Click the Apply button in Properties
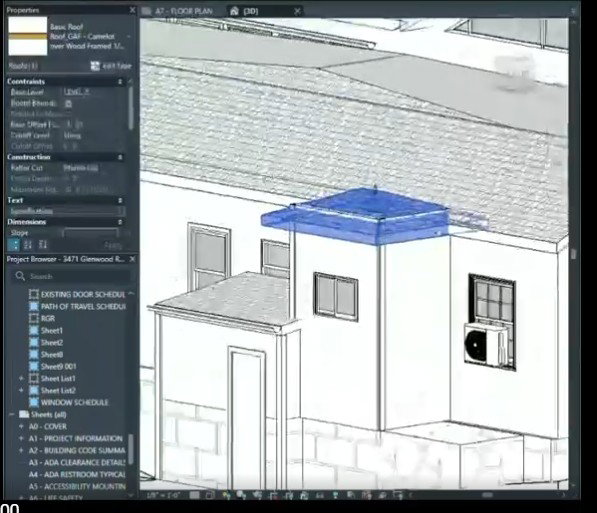The height and width of the screenshot is (513, 597). point(113,246)
